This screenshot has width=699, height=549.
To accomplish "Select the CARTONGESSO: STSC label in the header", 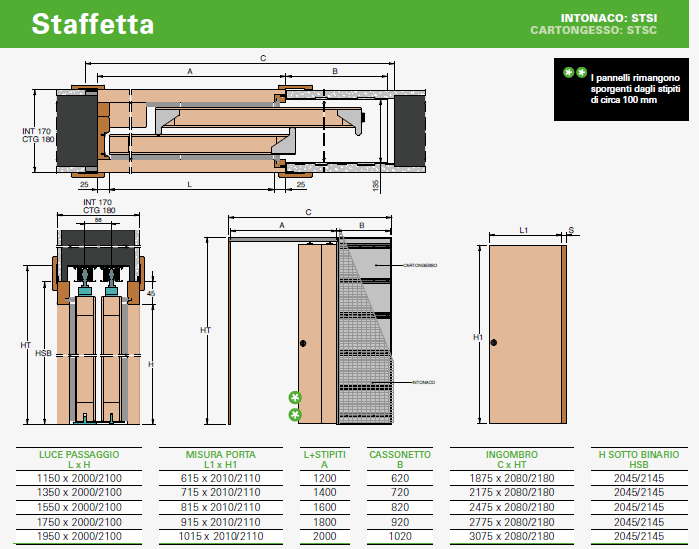I will [594, 31].
